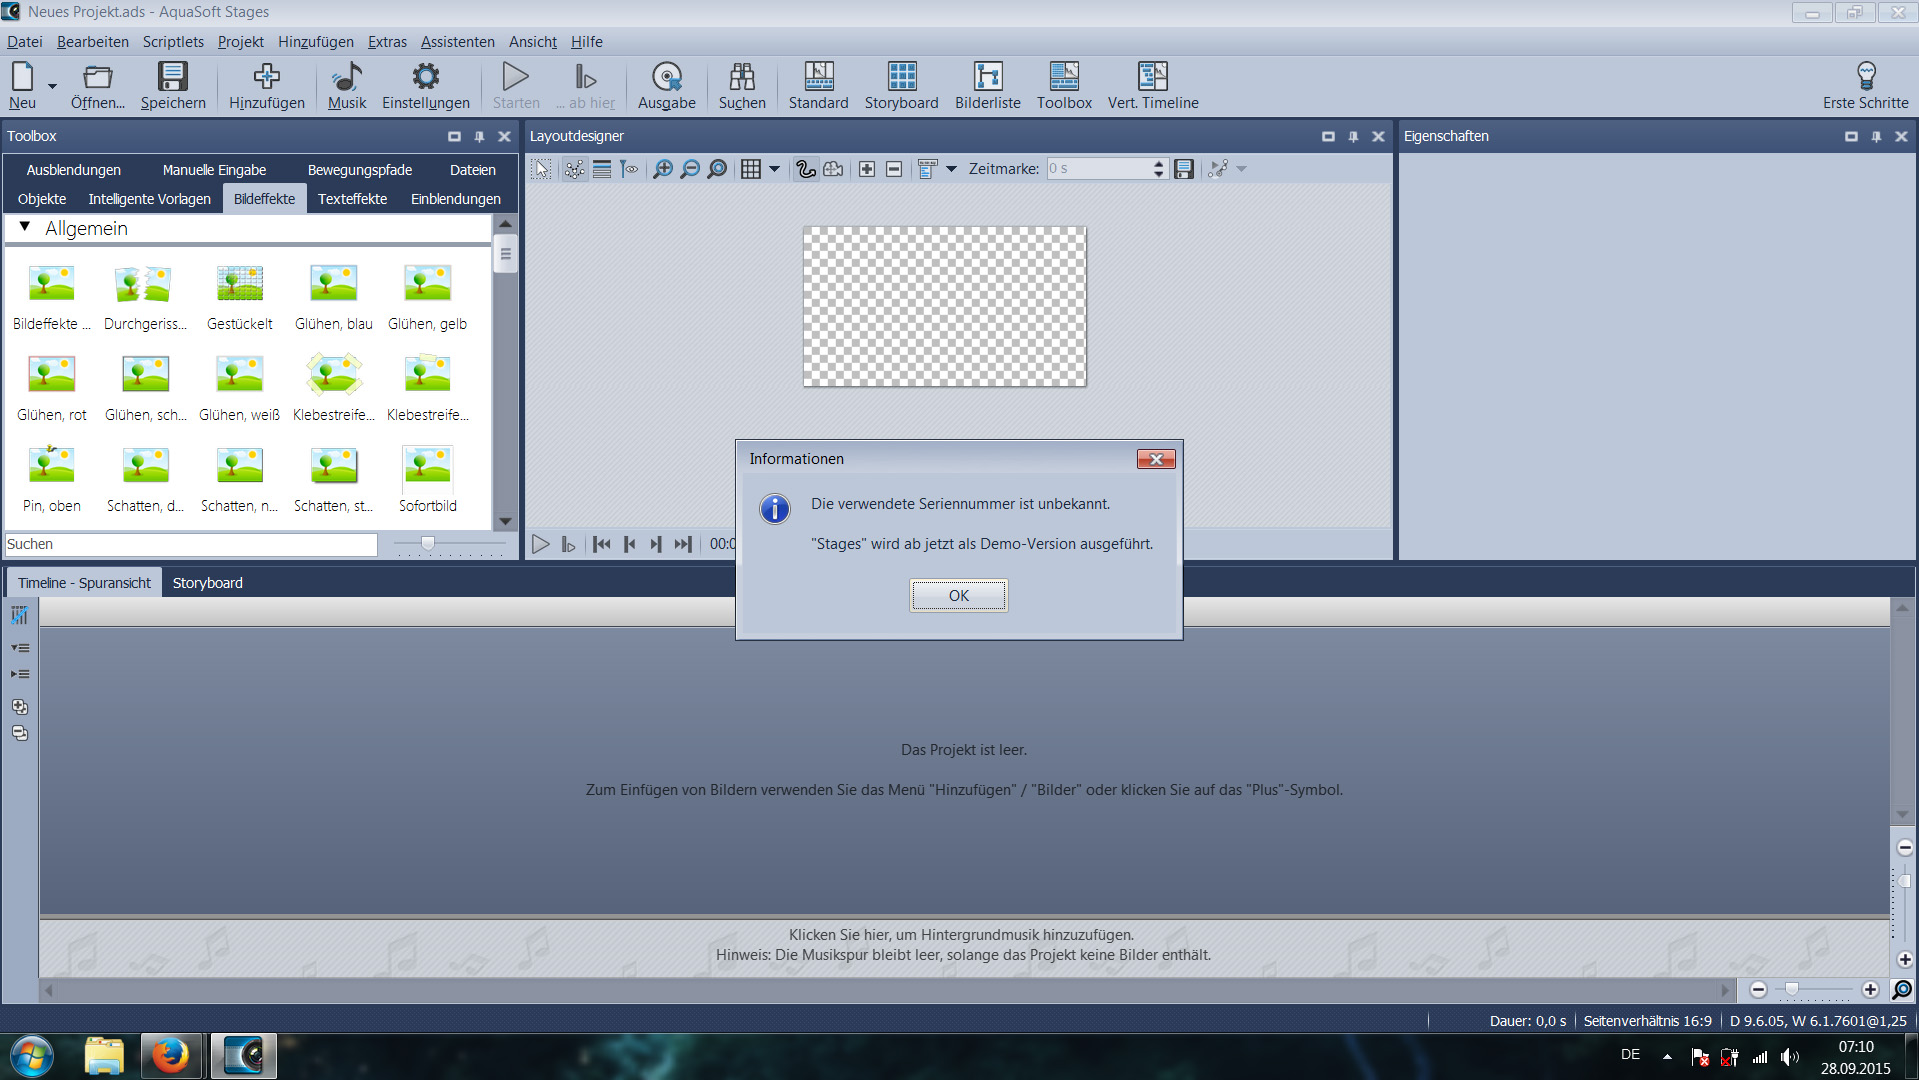Viewport: 1919px width, 1080px height.
Task: Save the Zeitmarke with the floppy icon
Action: pos(1184,169)
